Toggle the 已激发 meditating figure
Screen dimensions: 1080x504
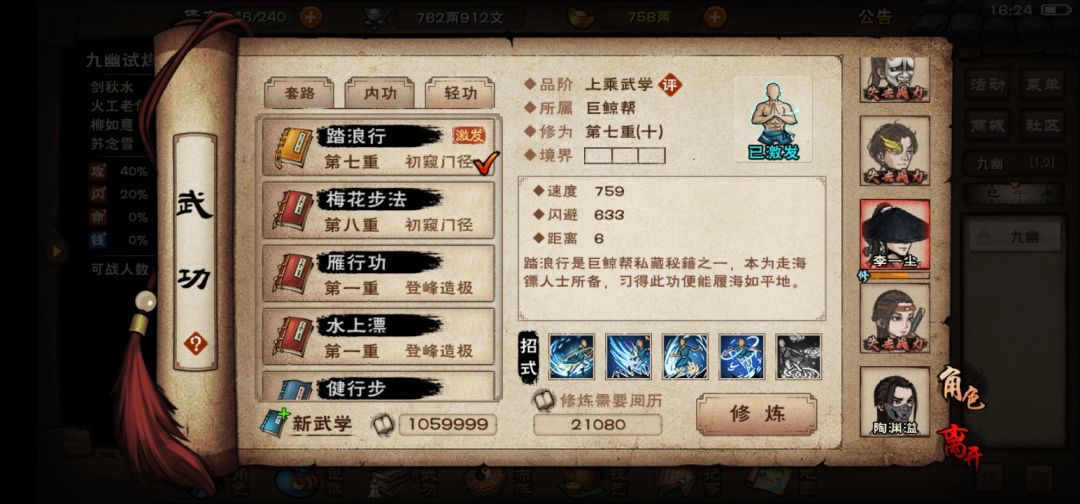(x=773, y=119)
